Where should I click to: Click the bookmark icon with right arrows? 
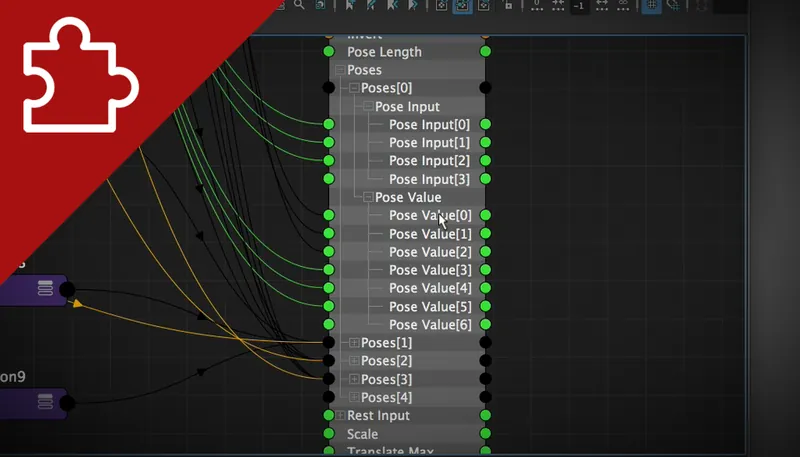[x=413, y=5]
